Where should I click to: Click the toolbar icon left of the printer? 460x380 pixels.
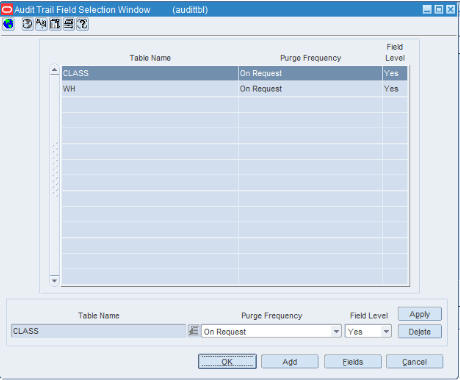(x=55, y=24)
